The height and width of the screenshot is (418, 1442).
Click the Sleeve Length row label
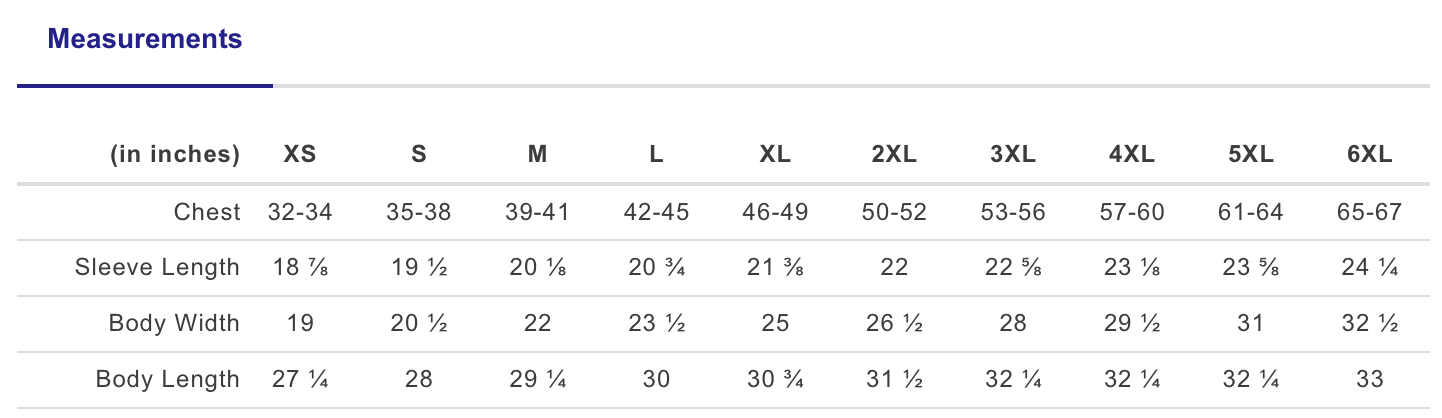click(158, 268)
